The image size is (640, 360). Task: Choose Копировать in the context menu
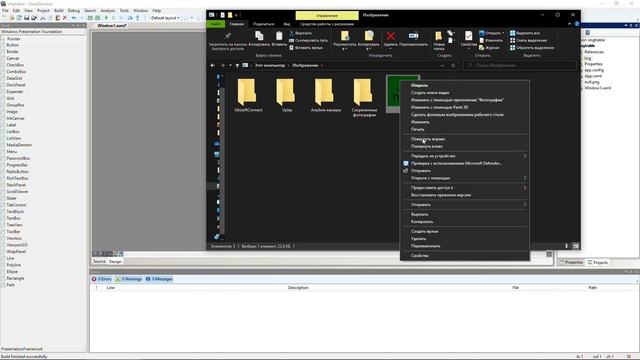(464, 222)
